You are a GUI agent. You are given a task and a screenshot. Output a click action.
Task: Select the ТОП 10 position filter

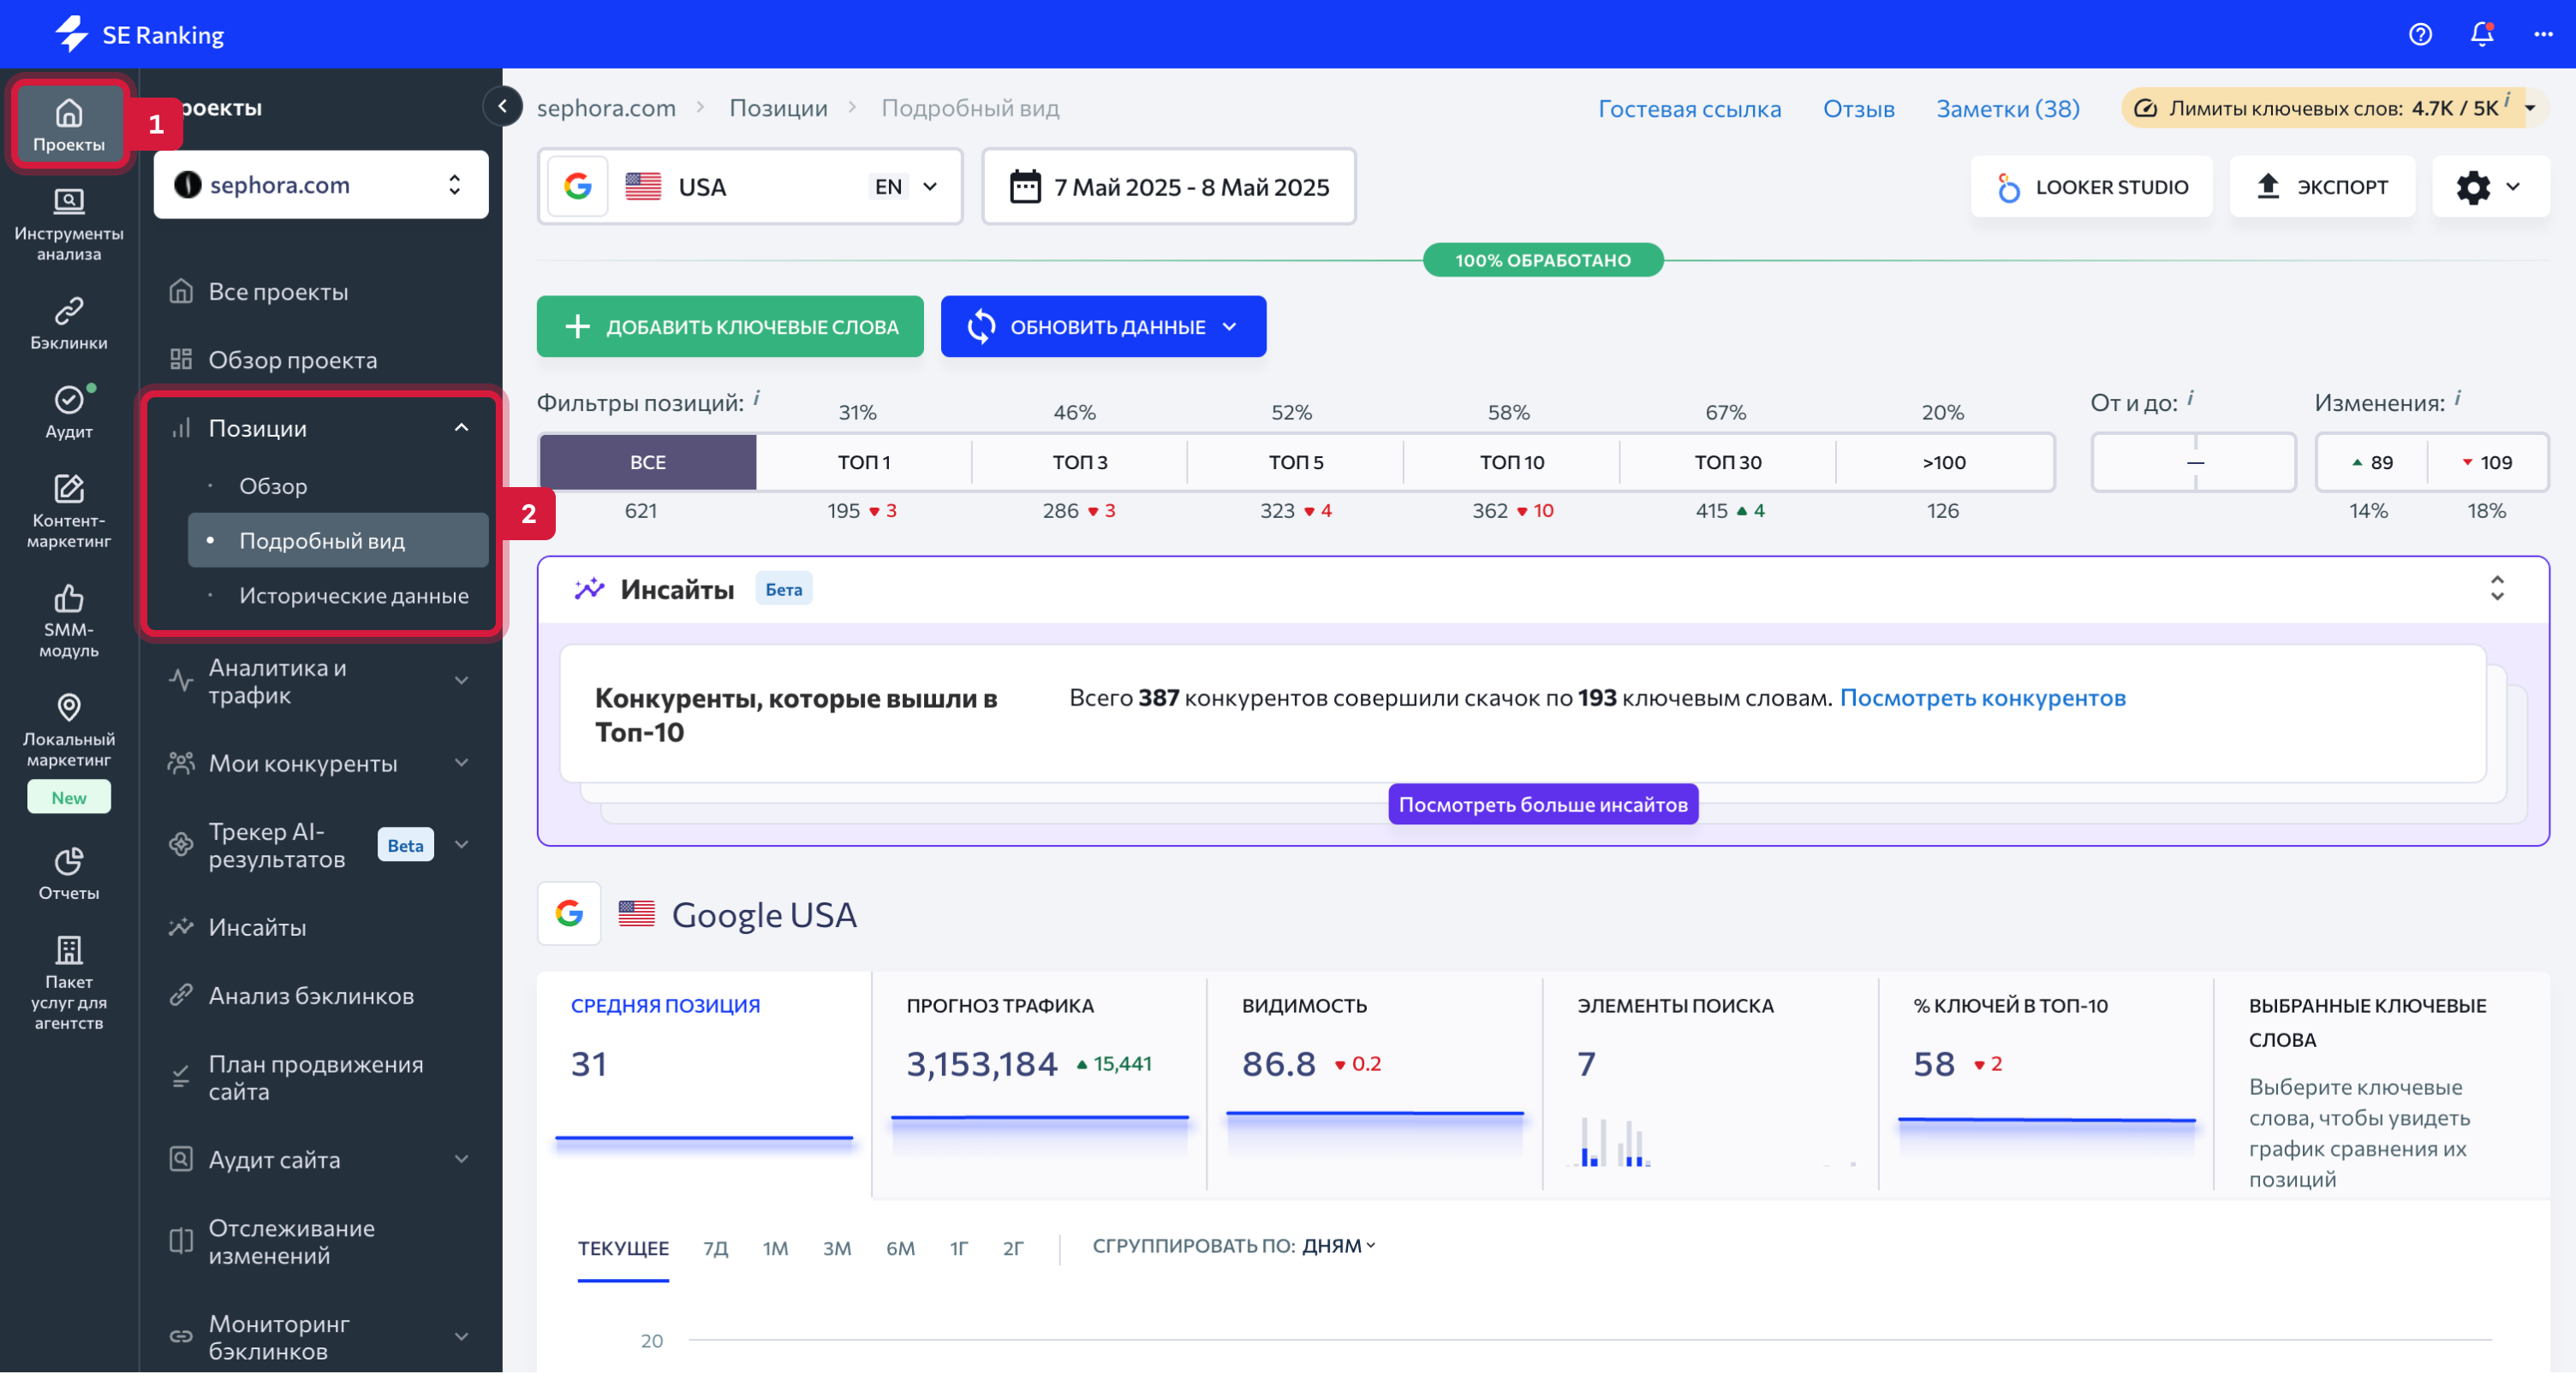[1511, 463]
